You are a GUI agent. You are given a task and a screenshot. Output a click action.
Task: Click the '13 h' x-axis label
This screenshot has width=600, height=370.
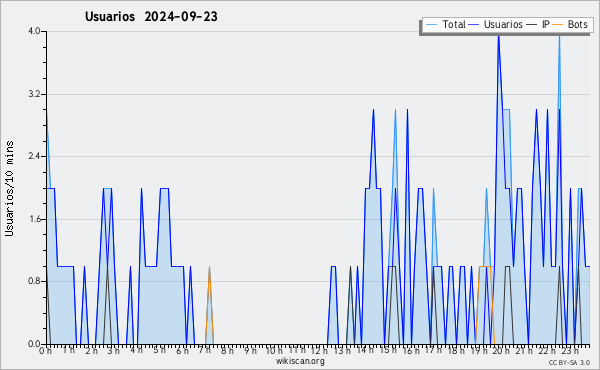pos(342,350)
